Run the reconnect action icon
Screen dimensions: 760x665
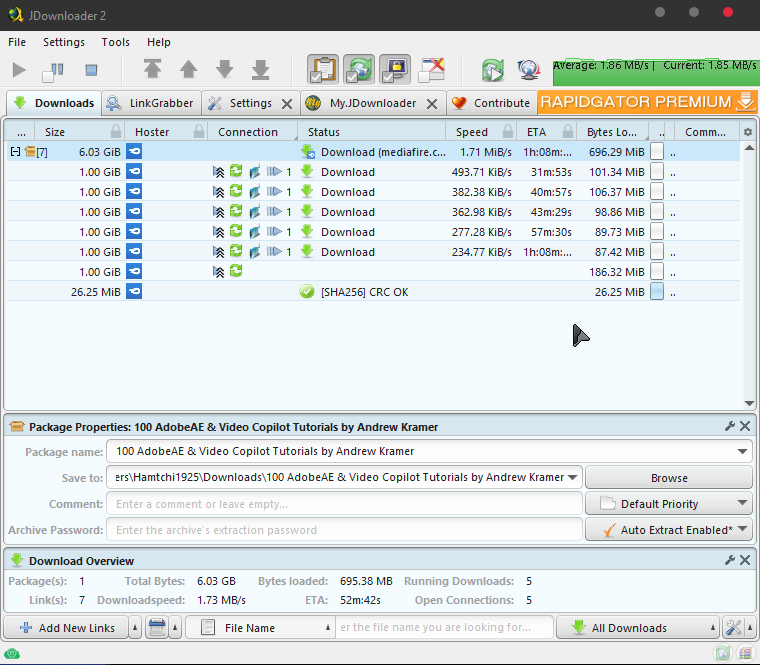tap(493, 70)
